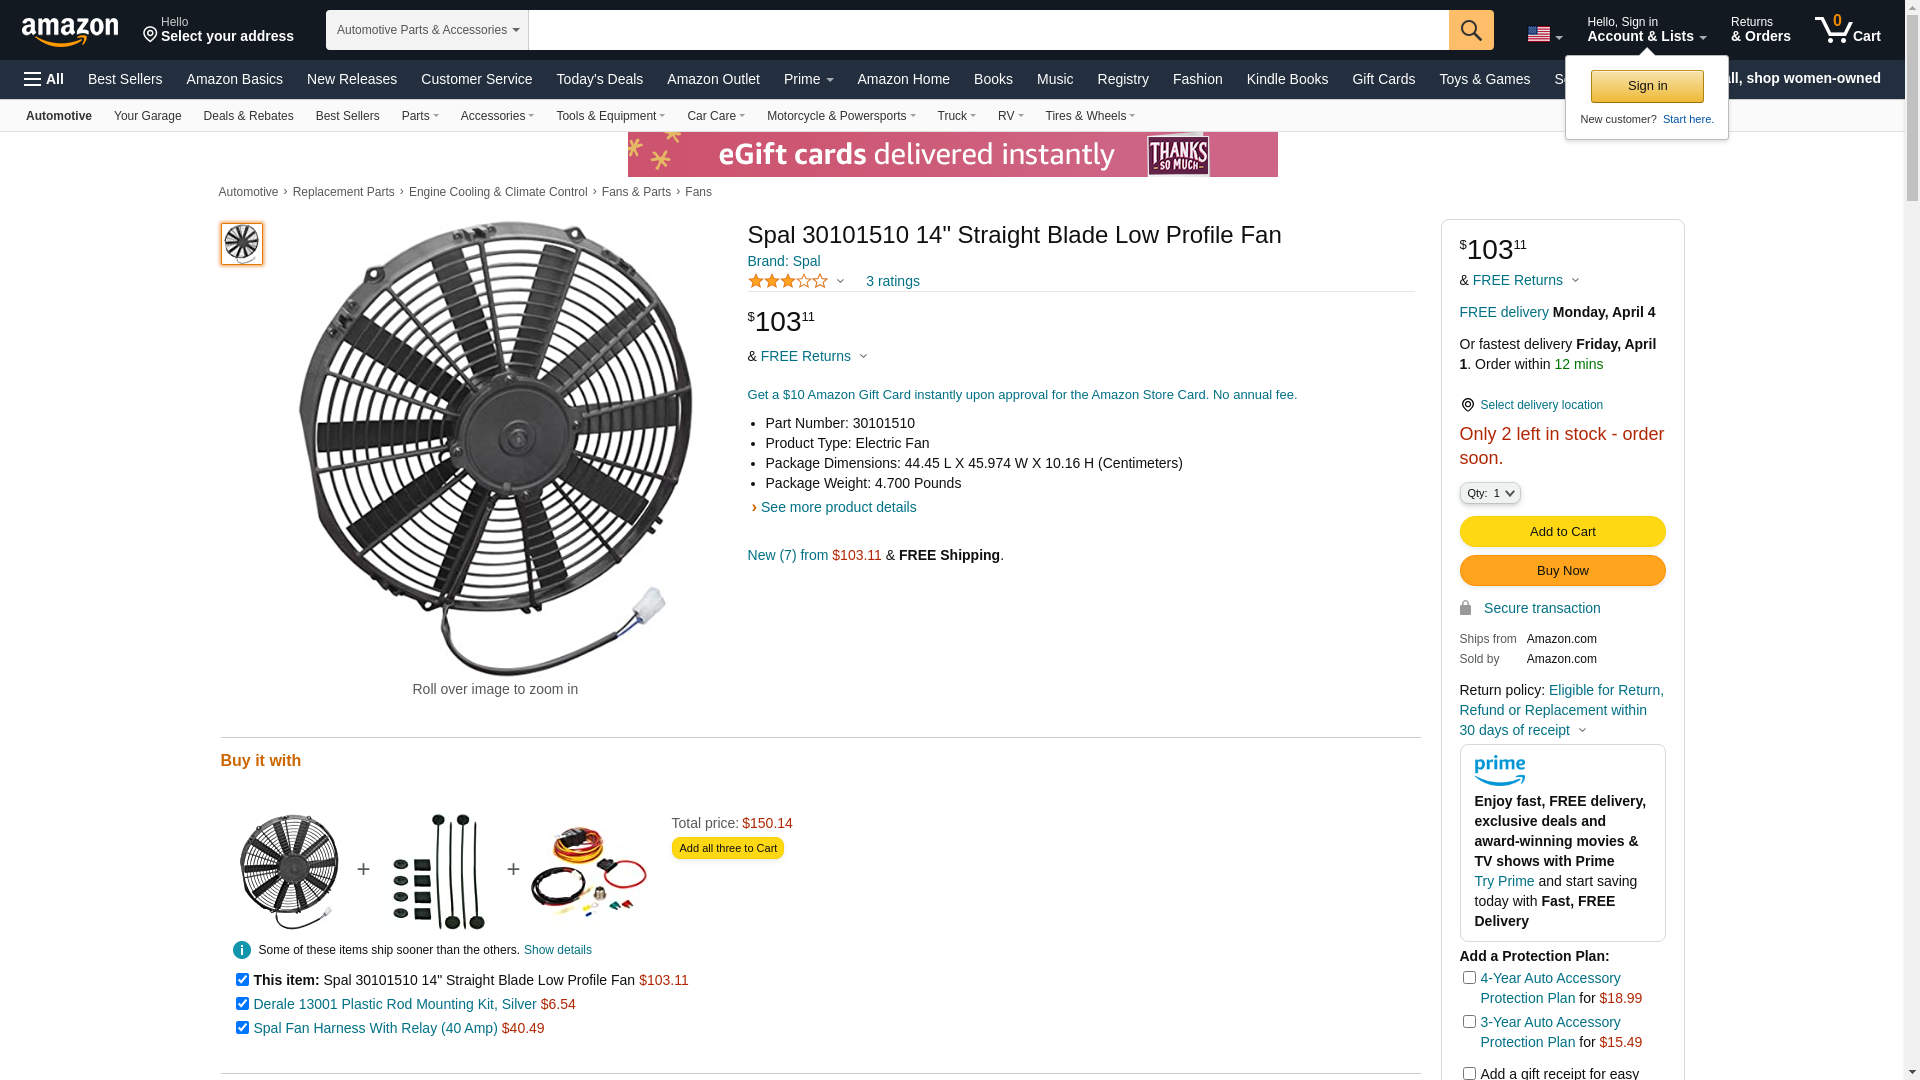Click the Buy Now button
Viewport: 1920px width, 1080px height.
(x=1562, y=570)
